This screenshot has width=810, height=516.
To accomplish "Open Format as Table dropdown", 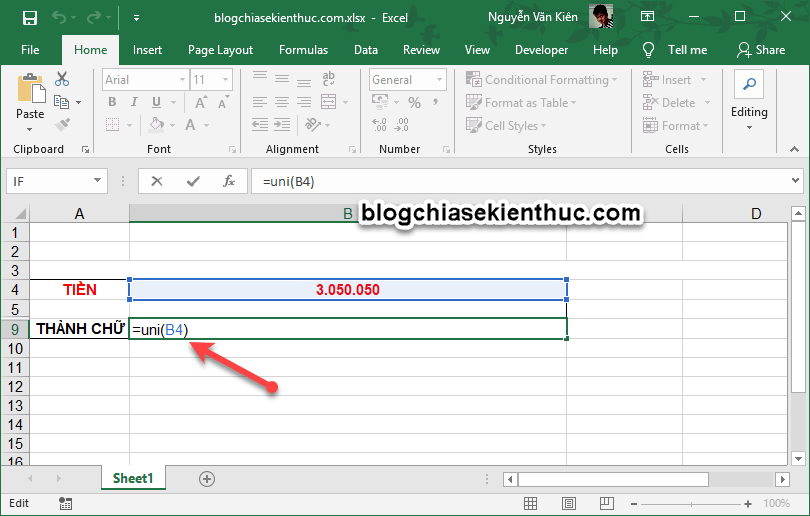I will tap(521, 102).
